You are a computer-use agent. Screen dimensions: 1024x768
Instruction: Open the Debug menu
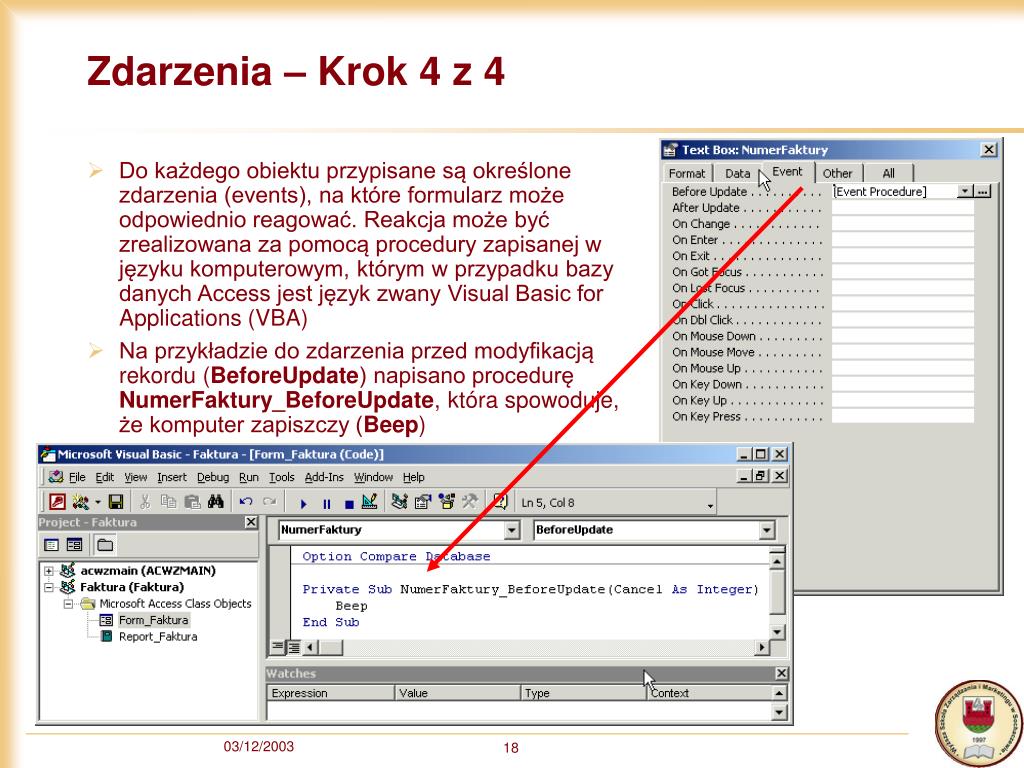[x=213, y=477]
